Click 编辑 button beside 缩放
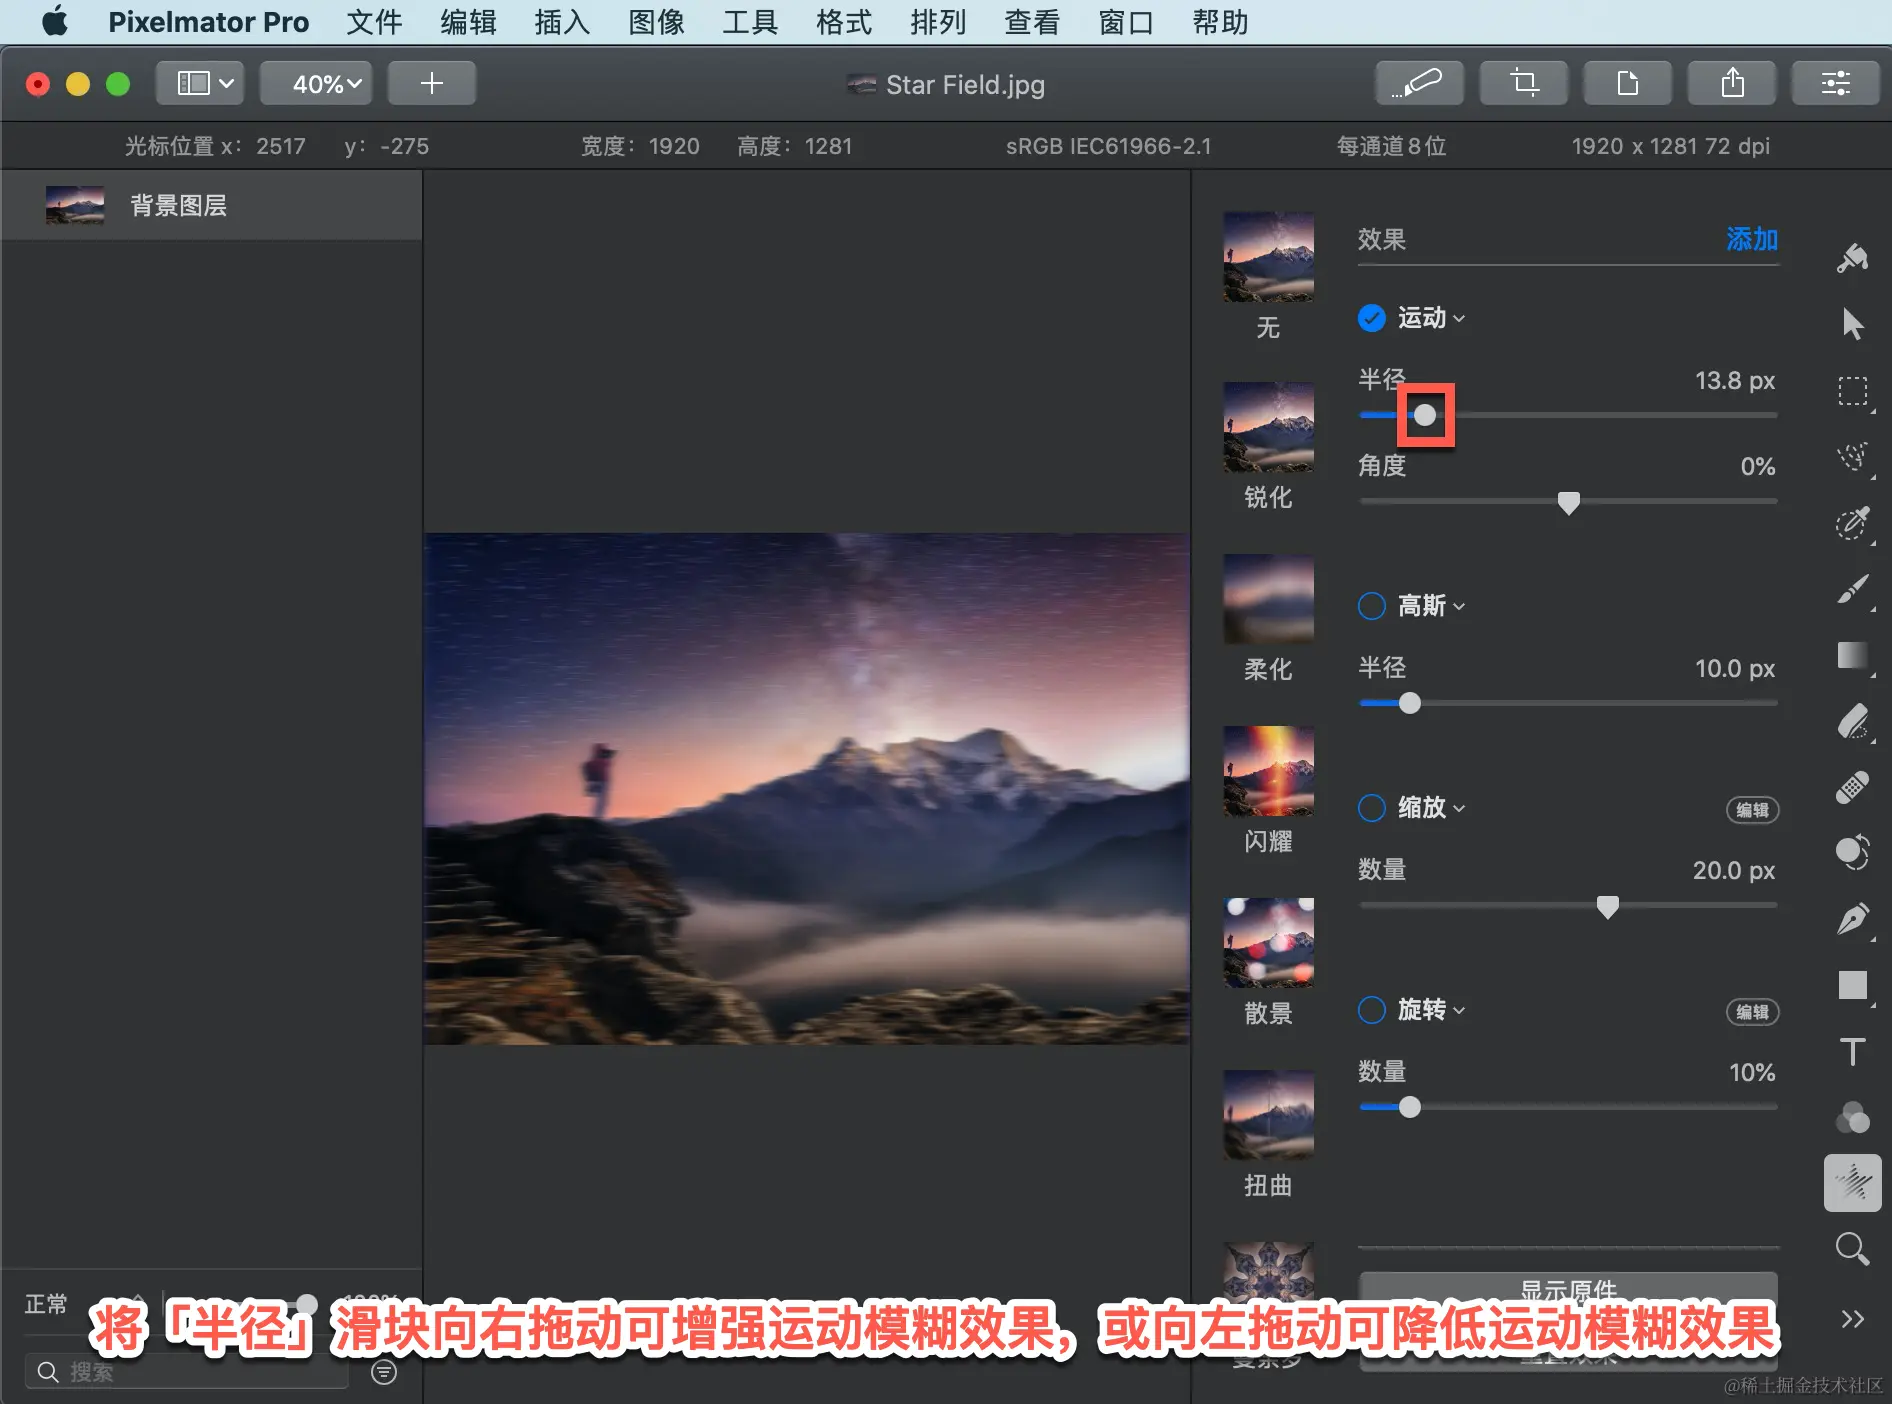Viewport: 1892px width, 1404px height. (1752, 810)
